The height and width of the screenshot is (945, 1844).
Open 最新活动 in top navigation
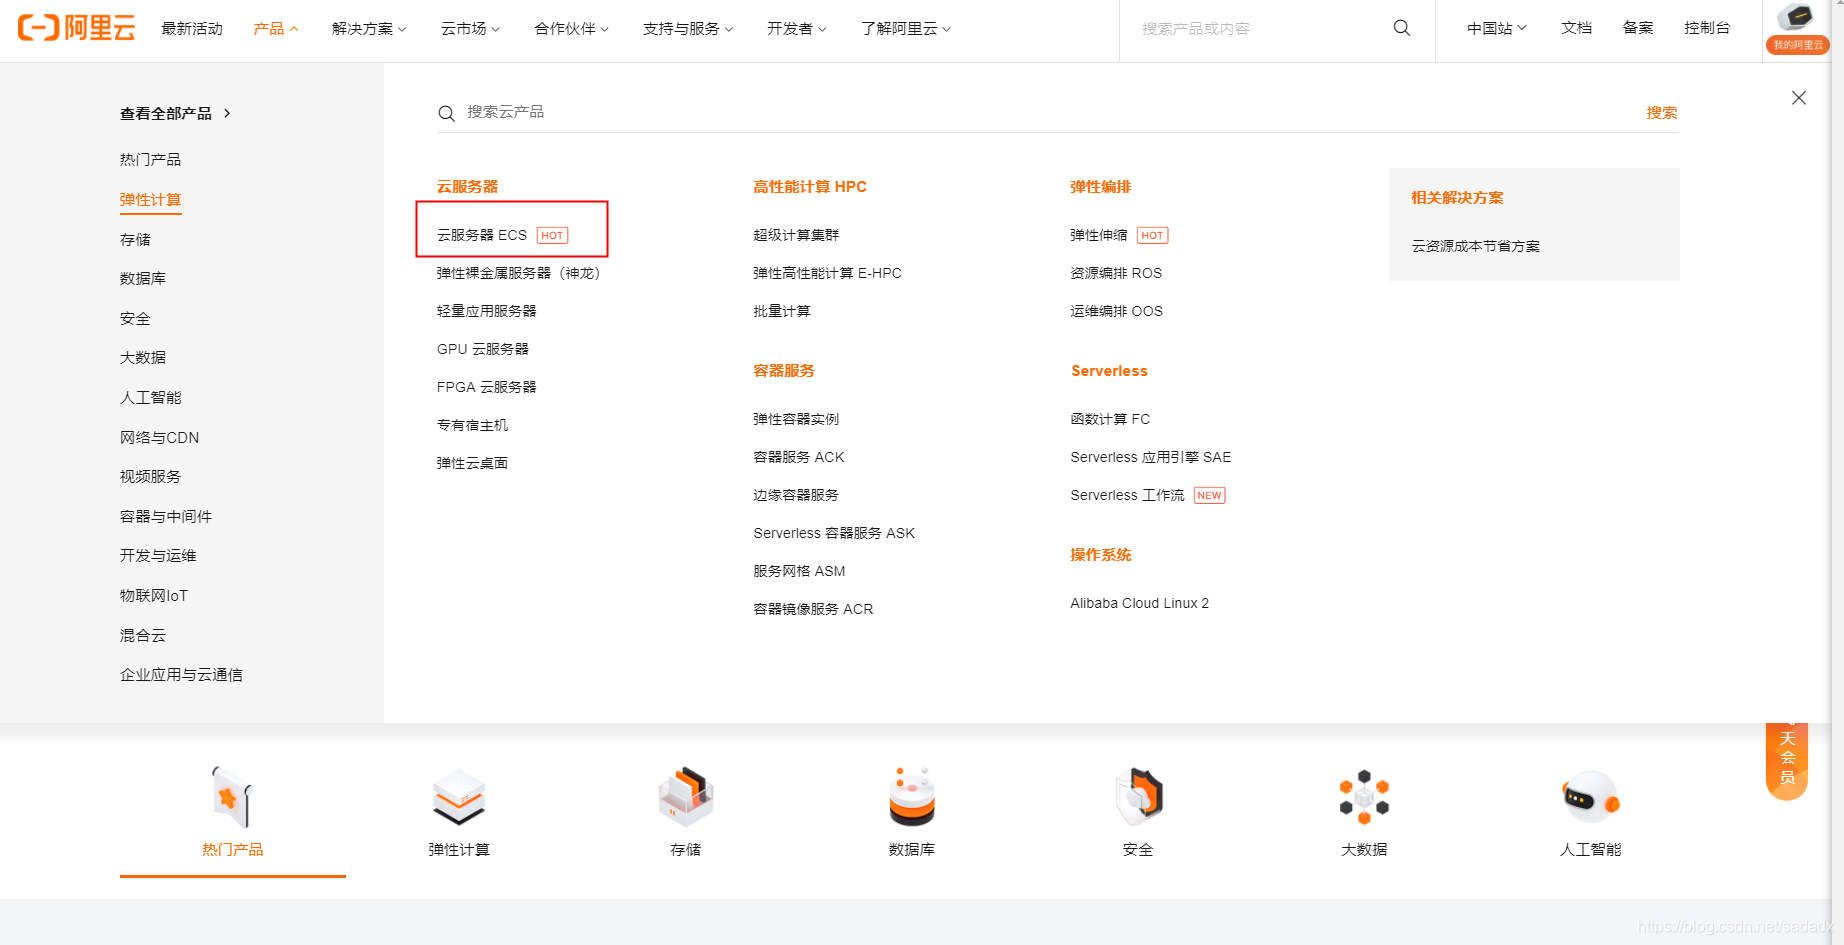coord(192,28)
